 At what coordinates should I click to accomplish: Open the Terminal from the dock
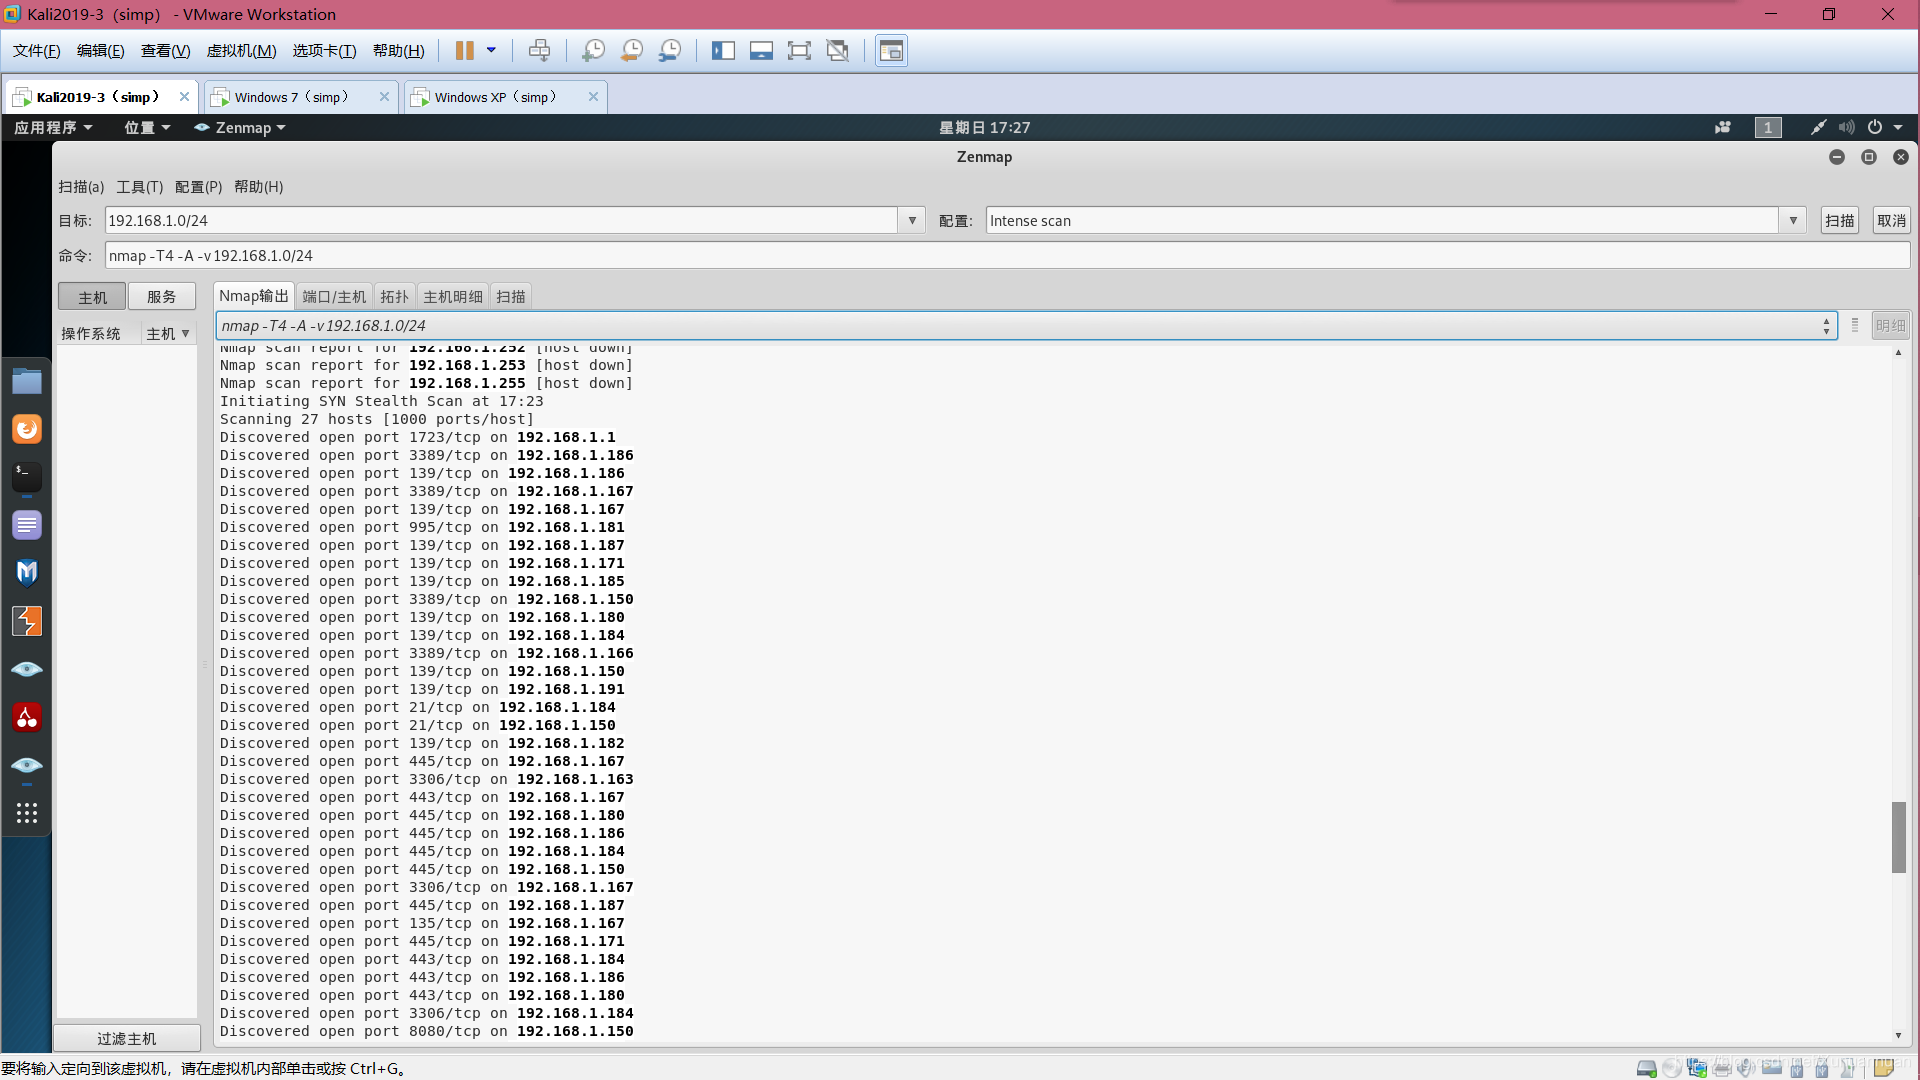pos(27,477)
